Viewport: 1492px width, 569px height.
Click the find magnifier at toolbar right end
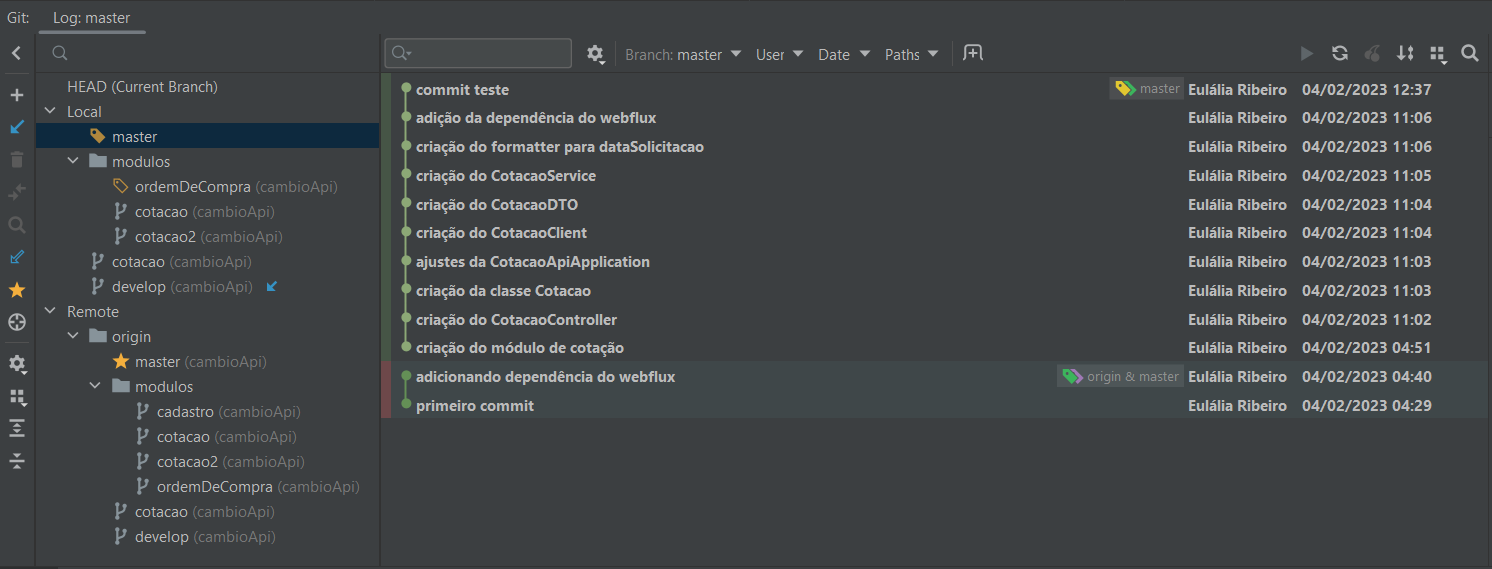pos(1470,54)
